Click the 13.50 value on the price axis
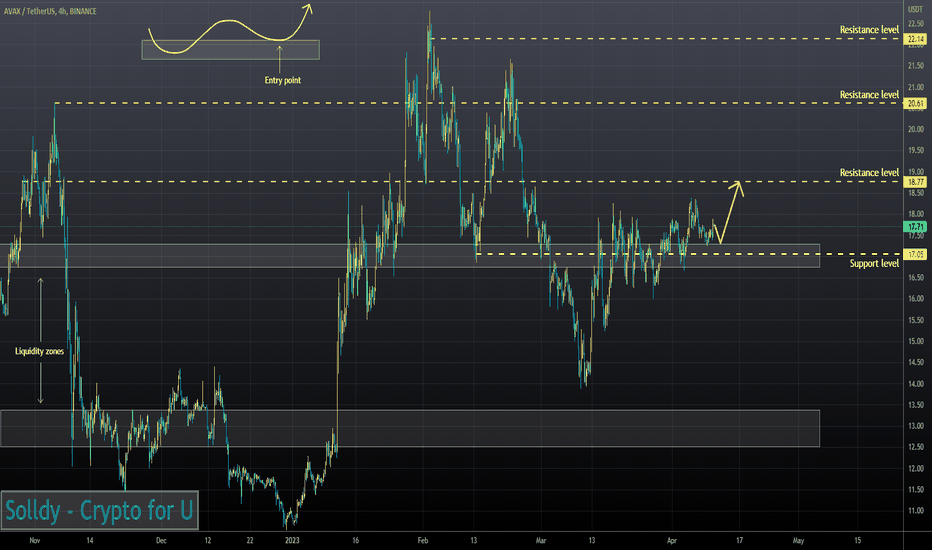Screen dimensions: 932x550 (915, 405)
